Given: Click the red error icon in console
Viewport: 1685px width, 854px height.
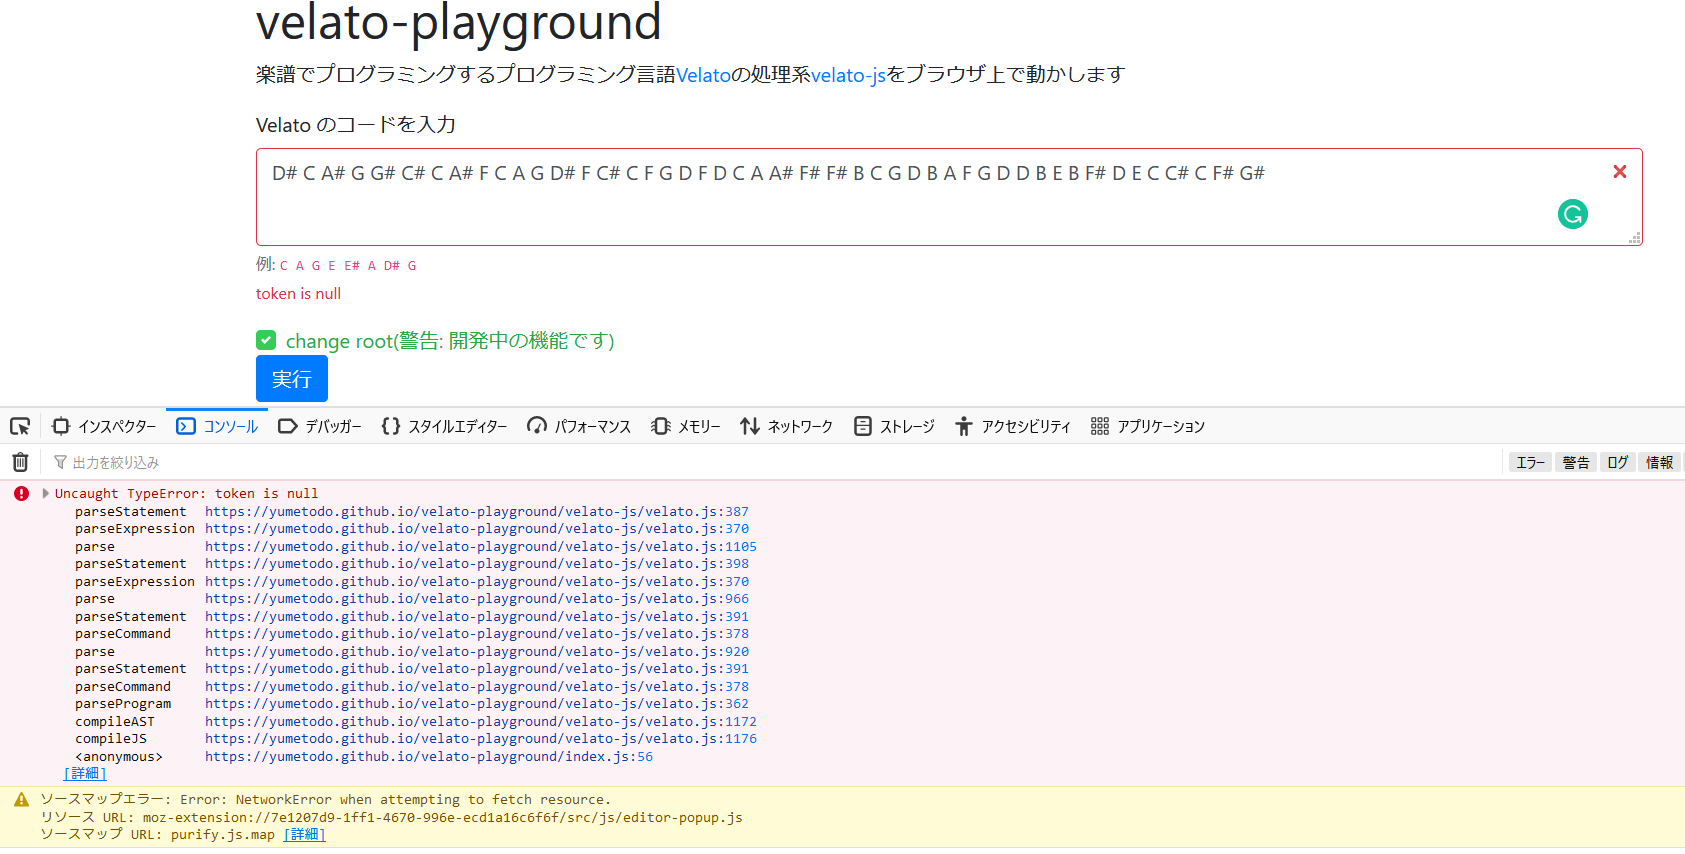Looking at the screenshot, I should pyautogui.click(x=21, y=493).
